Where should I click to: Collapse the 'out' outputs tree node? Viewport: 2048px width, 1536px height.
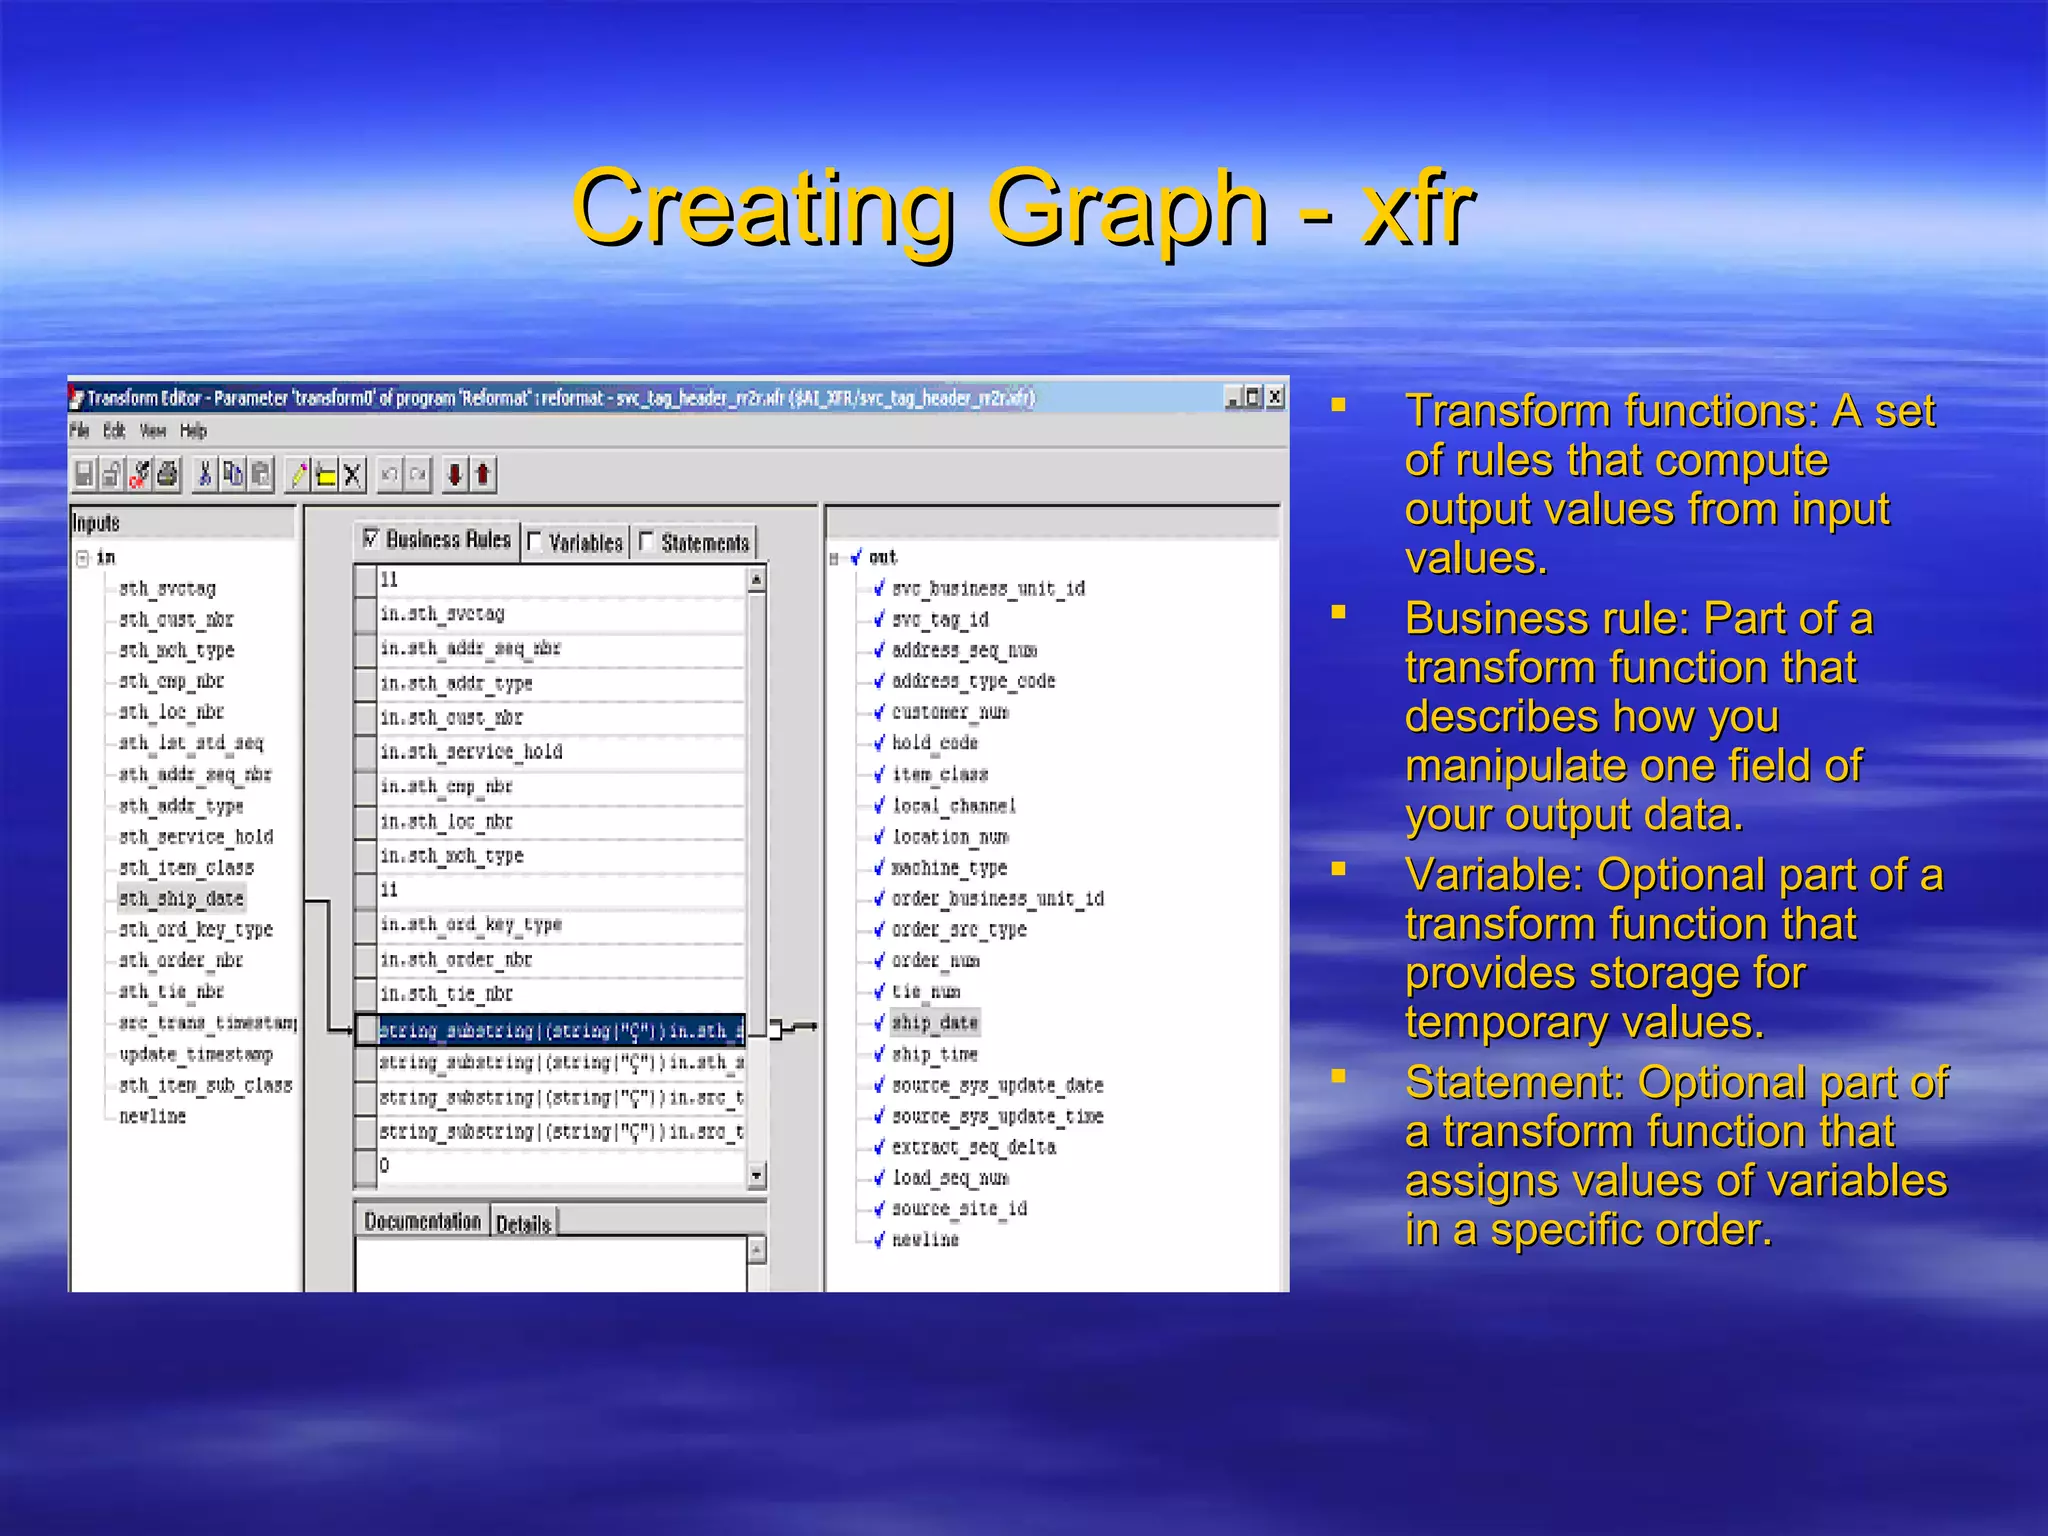(x=834, y=558)
